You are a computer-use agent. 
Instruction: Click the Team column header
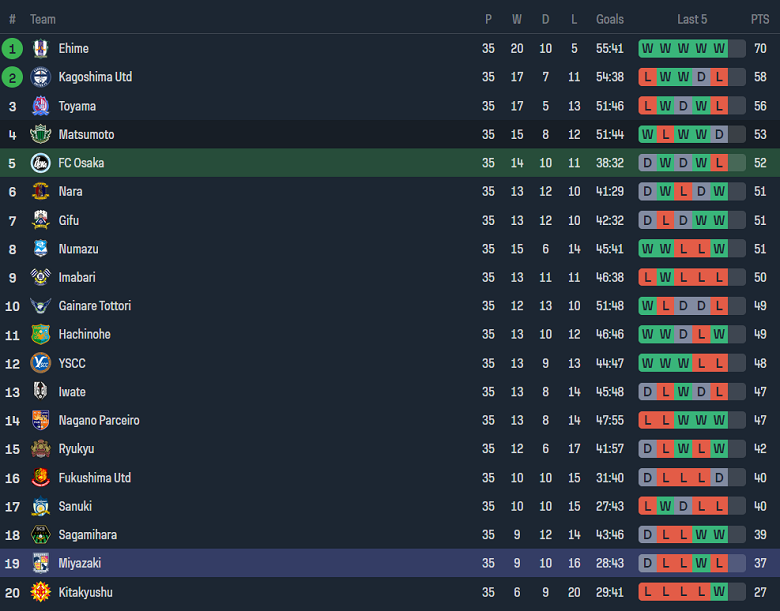[x=43, y=19]
